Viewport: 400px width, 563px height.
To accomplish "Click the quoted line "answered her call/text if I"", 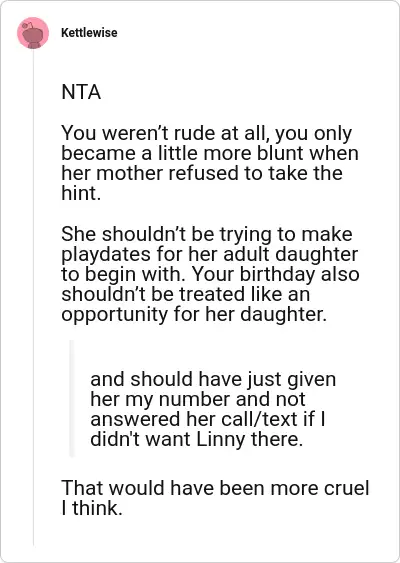I will pos(208,419).
